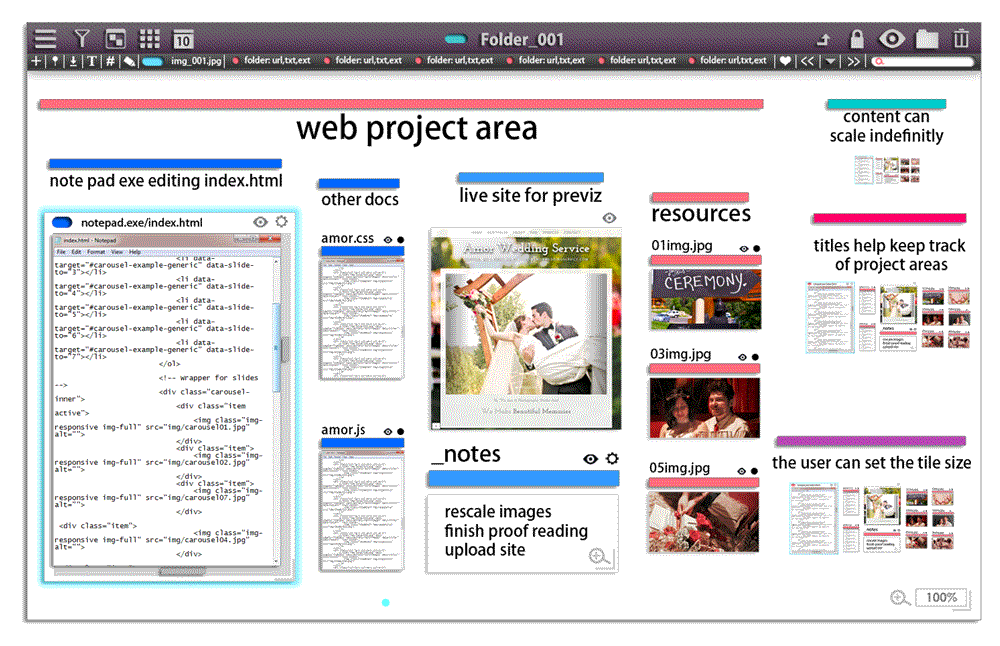Viewport: 1000px width, 646px height.
Task: Select the img_001.jpg tab
Action: 197,61
